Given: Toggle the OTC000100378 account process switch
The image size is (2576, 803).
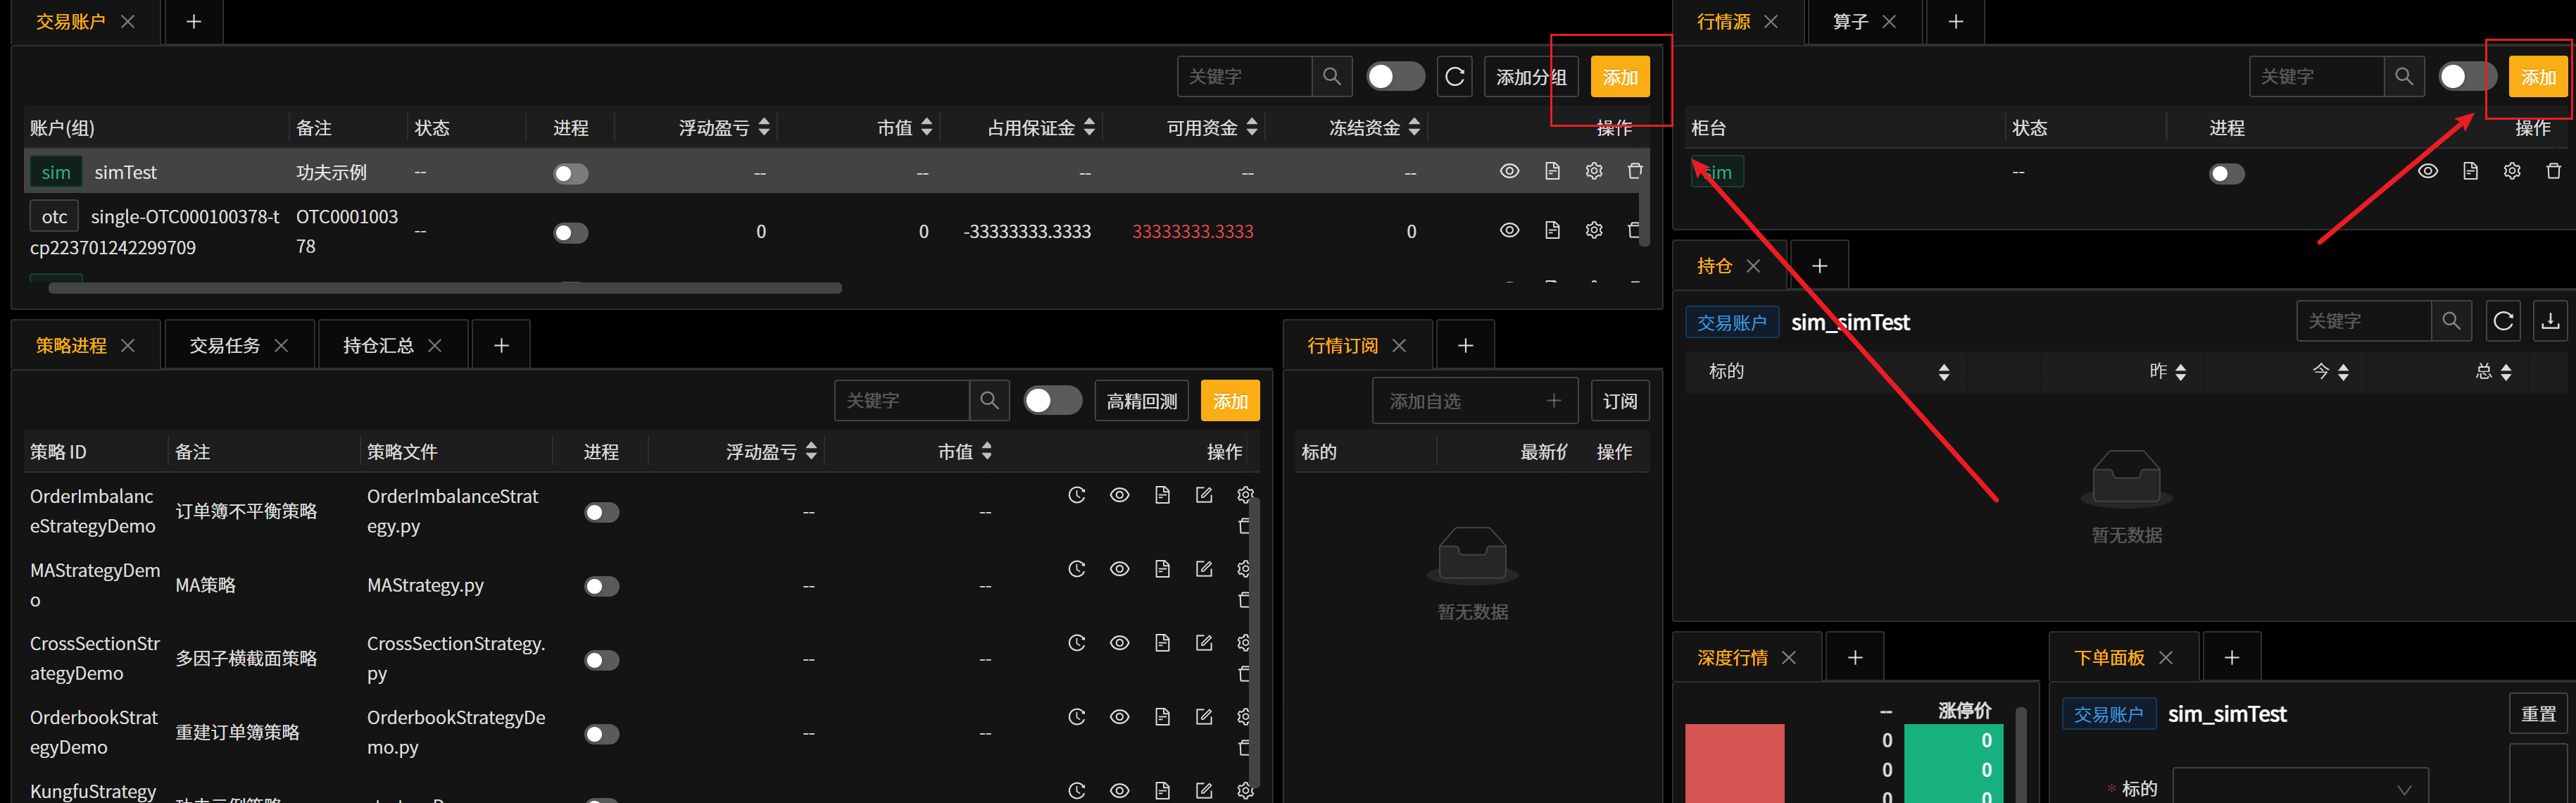Looking at the screenshot, I should pyautogui.click(x=571, y=233).
